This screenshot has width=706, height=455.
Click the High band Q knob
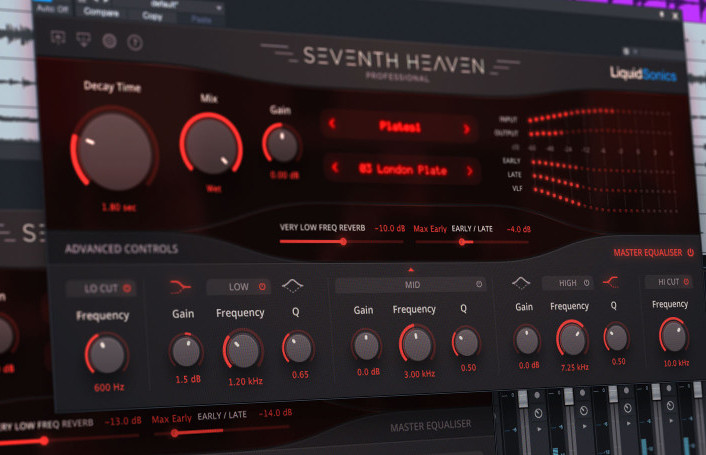(616, 337)
